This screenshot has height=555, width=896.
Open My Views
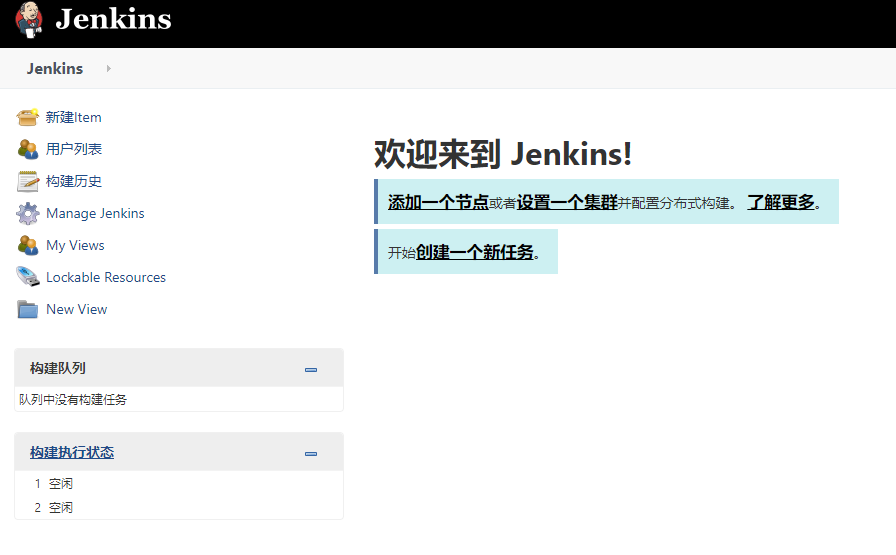[75, 245]
